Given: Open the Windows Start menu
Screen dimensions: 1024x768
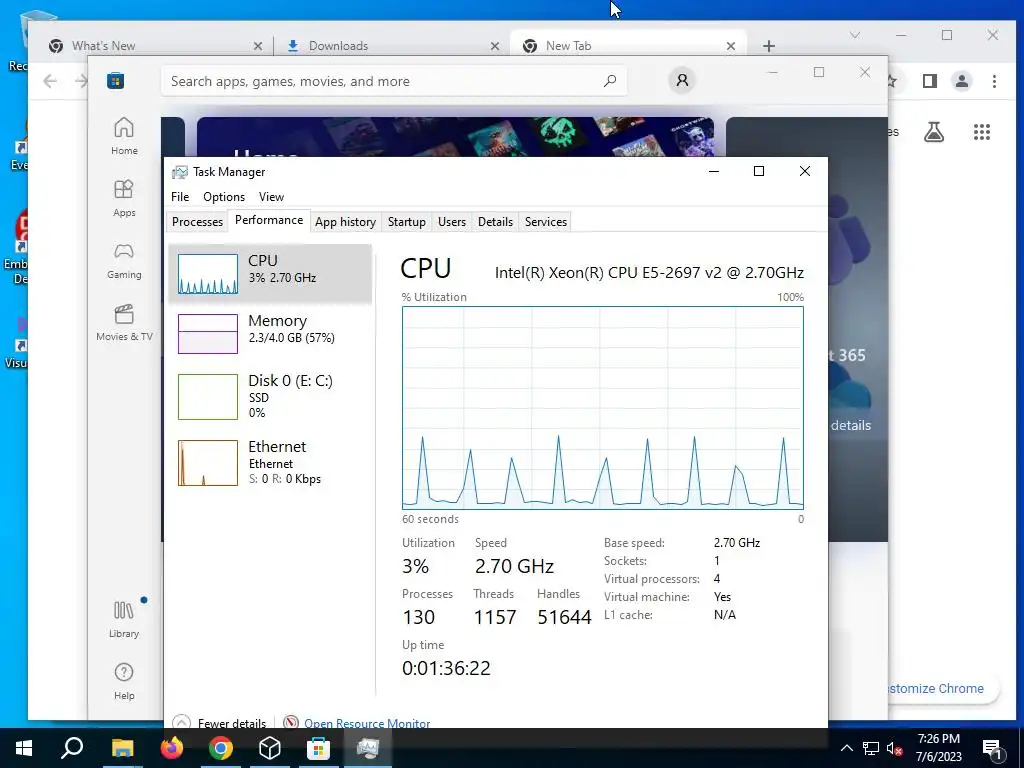Looking at the screenshot, I should point(24,748).
